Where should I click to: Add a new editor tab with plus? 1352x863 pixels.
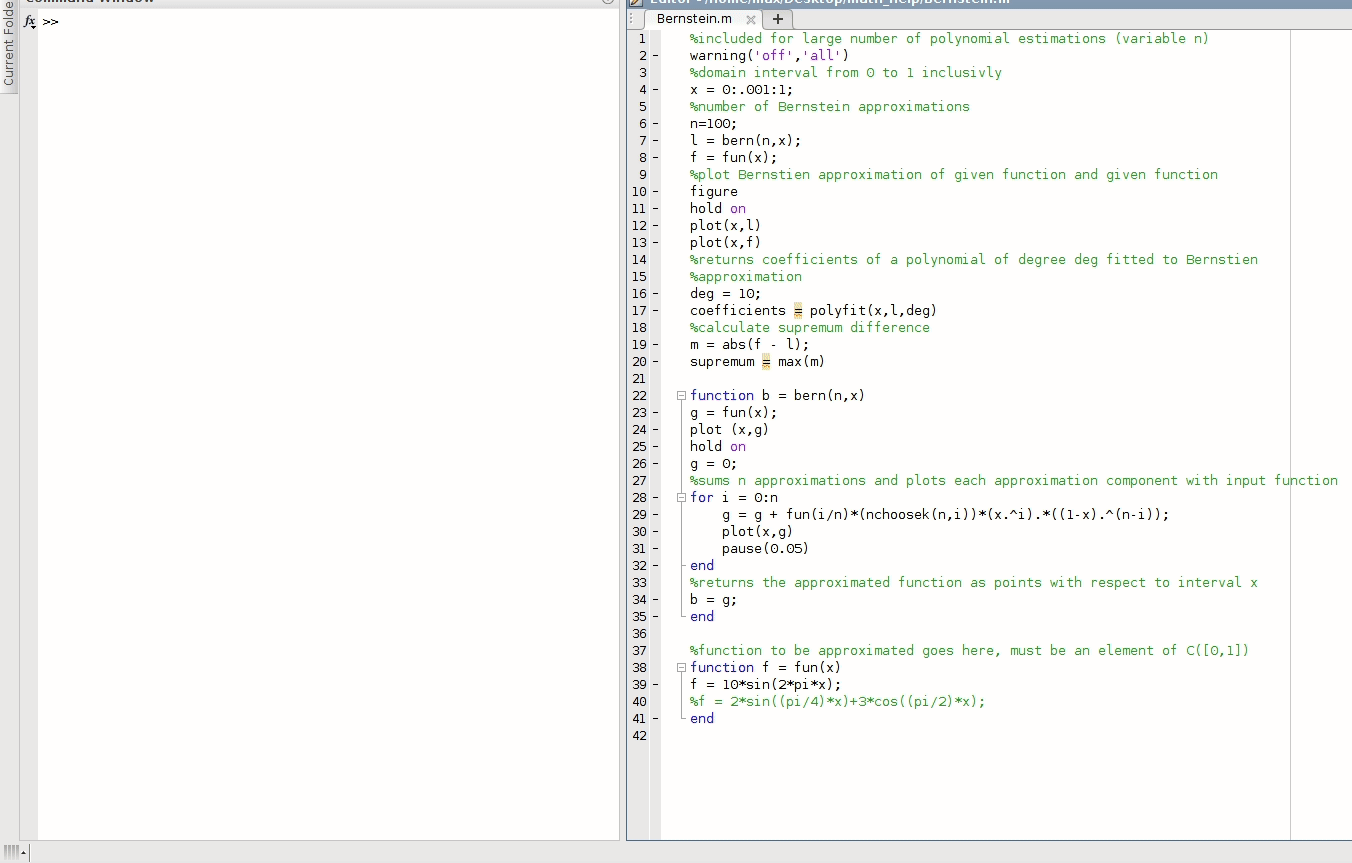pos(778,19)
